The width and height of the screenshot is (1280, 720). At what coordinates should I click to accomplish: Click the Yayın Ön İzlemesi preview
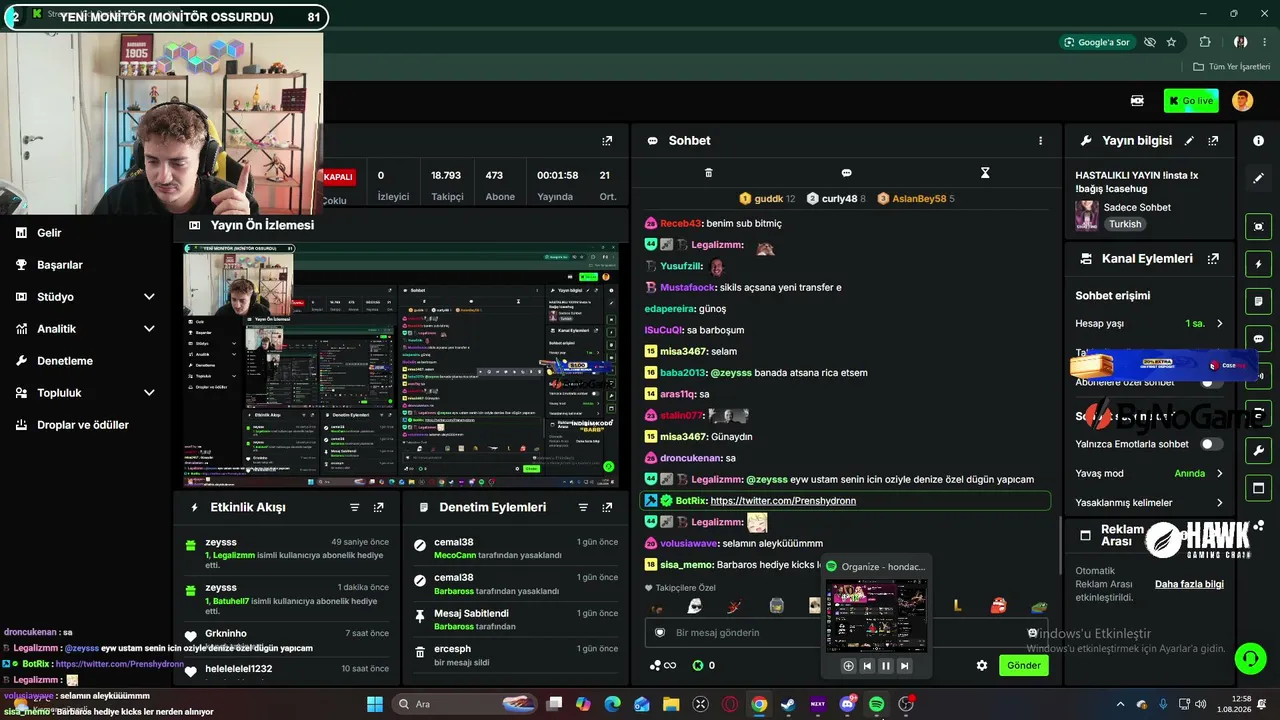400,365
